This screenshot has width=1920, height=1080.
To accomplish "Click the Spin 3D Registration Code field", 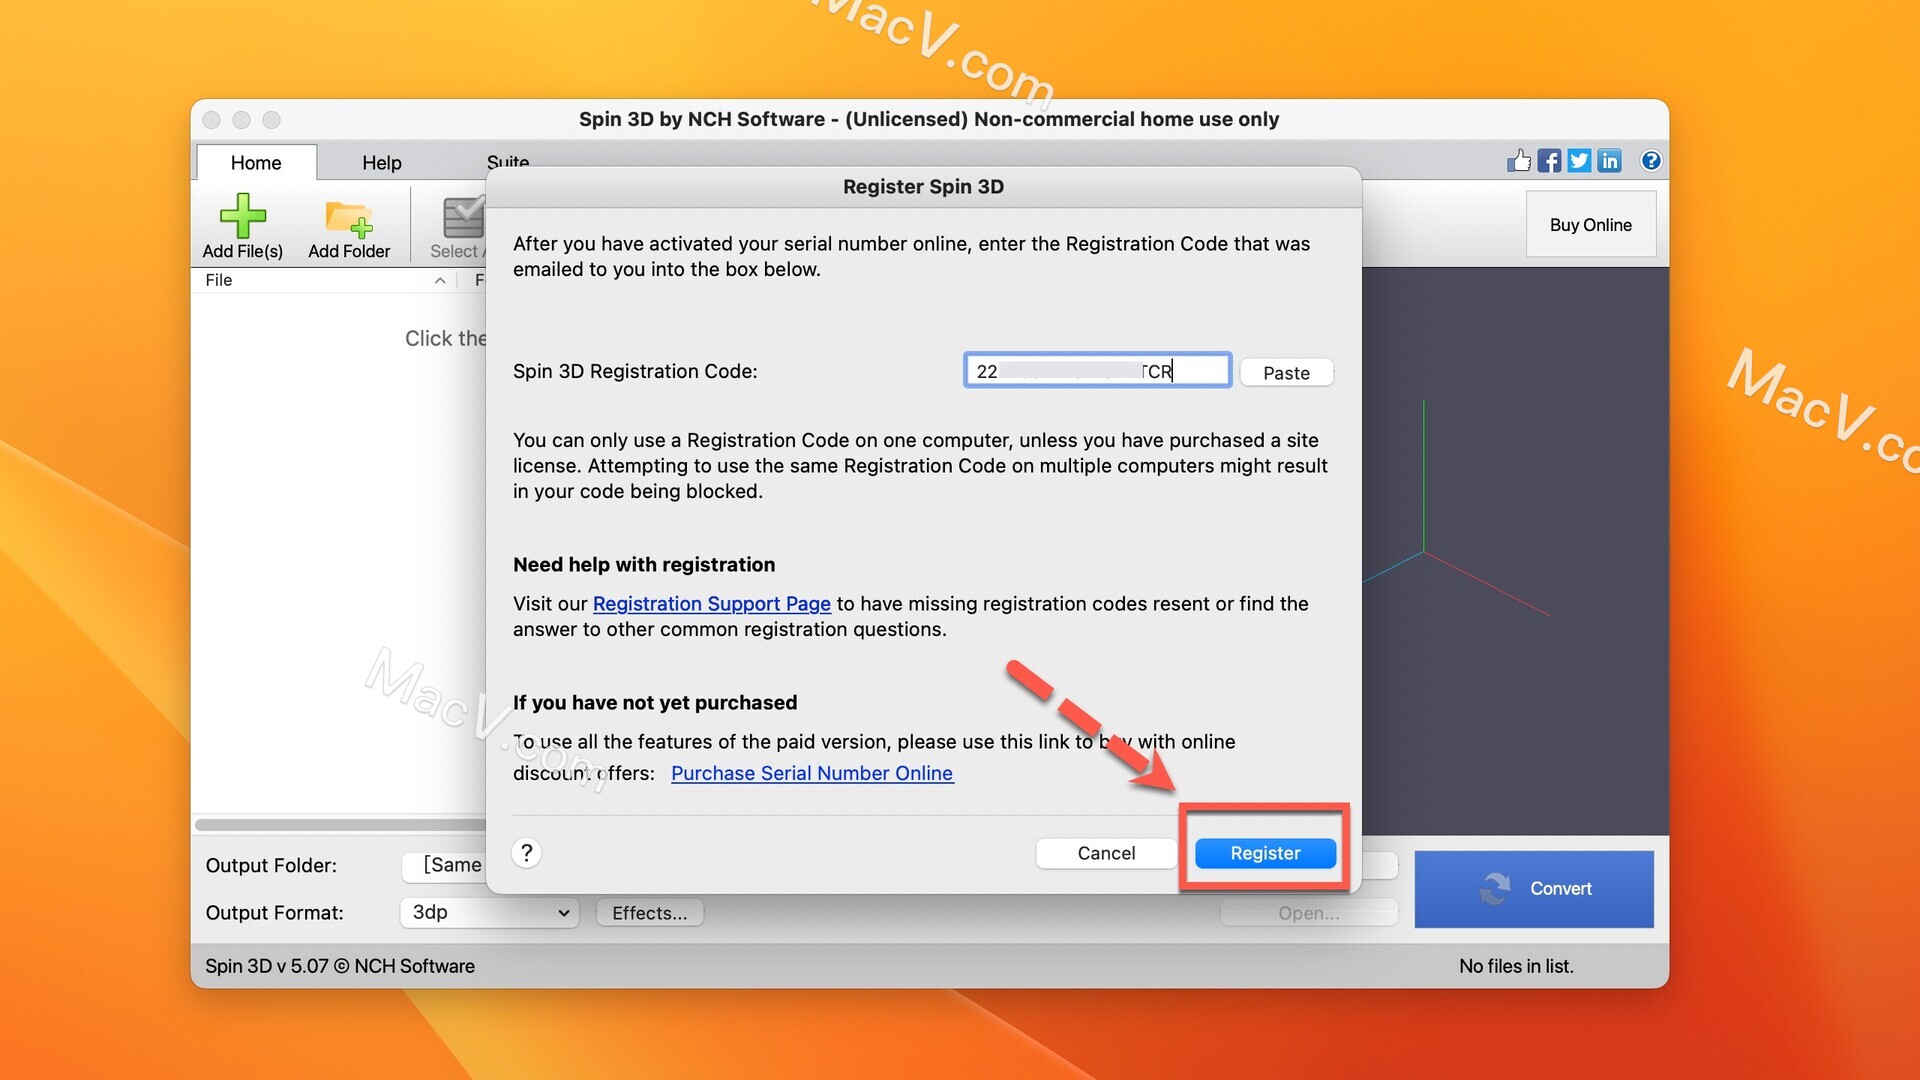I will (x=1096, y=372).
